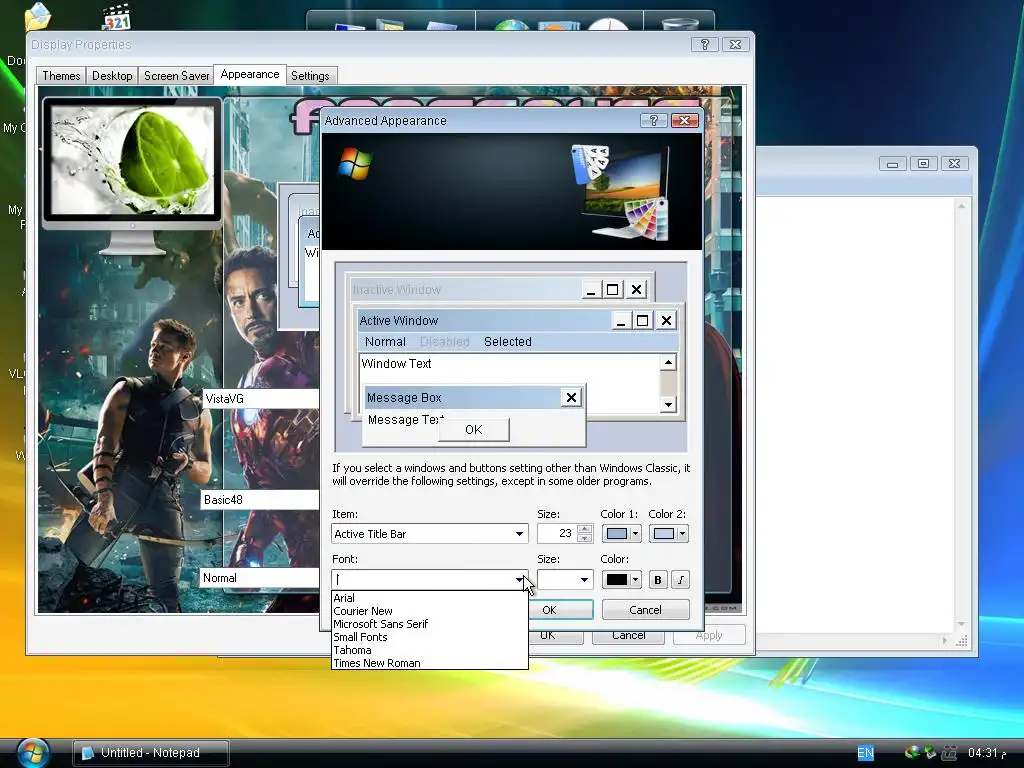Click the Safely Remove Hardware tray icon
Viewport: 1024px width, 768px height.
(930, 753)
